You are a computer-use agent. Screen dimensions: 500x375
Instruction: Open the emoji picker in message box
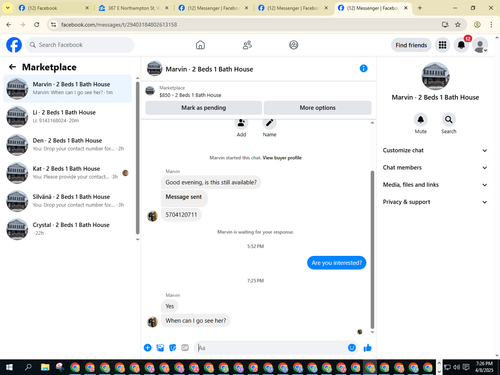pos(352,348)
